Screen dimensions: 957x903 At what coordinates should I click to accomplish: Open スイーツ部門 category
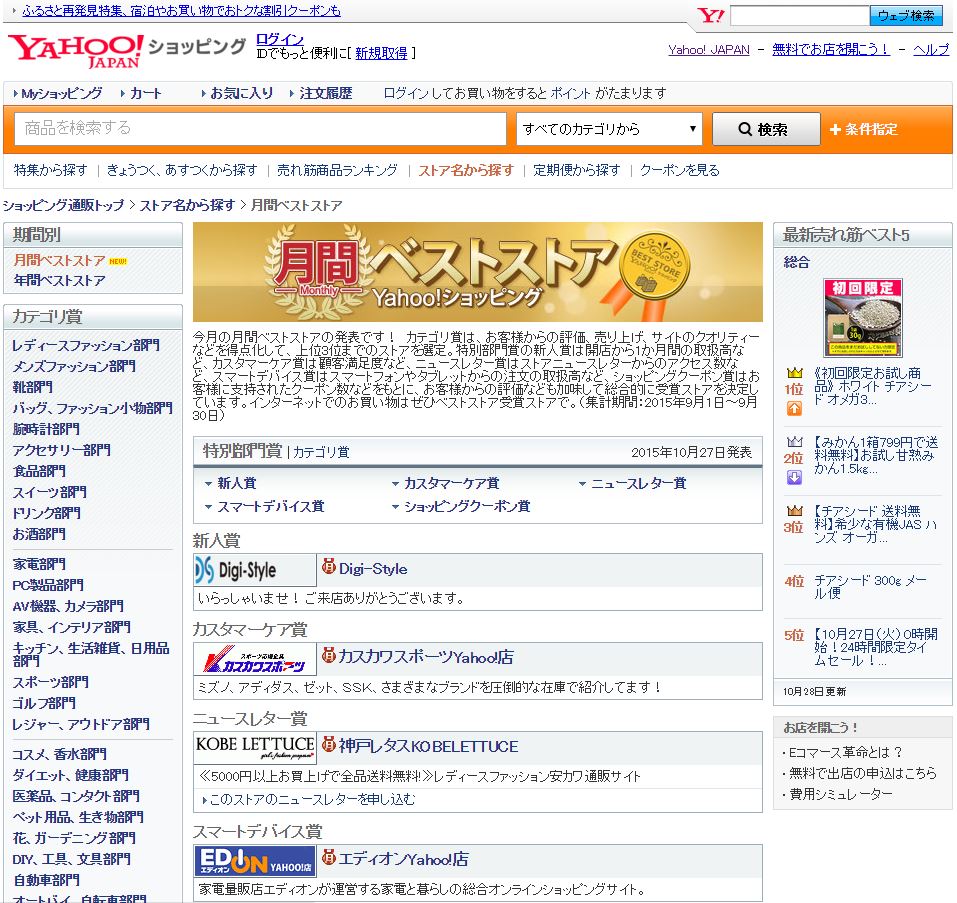pyautogui.click(x=49, y=492)
